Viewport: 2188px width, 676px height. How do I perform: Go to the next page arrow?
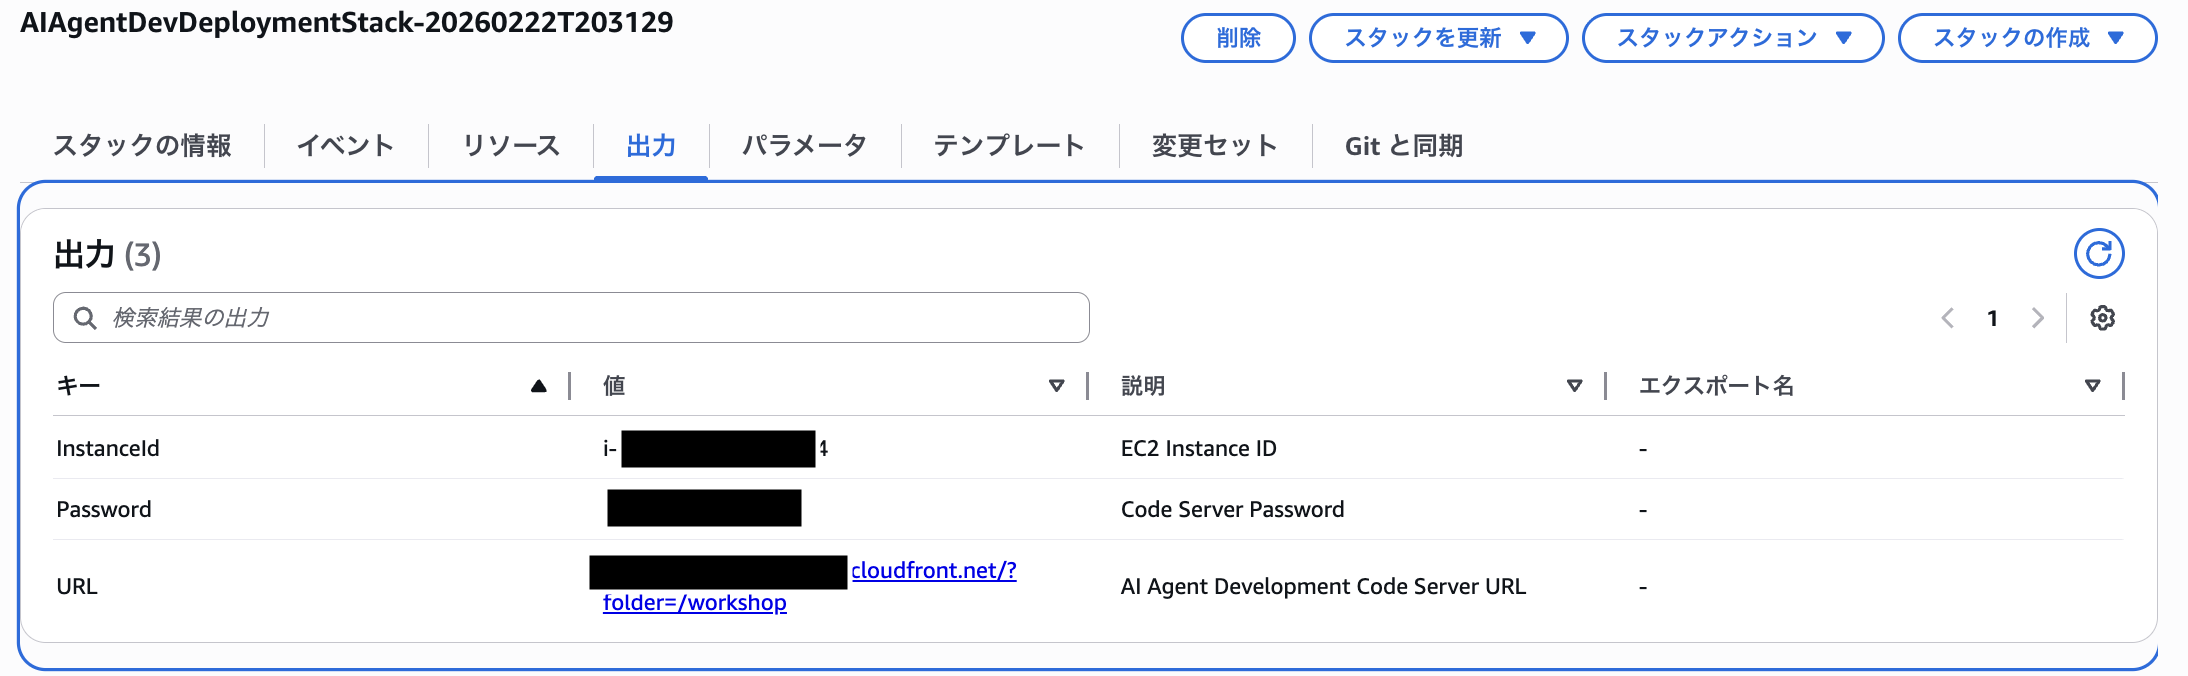point(2037,318)
